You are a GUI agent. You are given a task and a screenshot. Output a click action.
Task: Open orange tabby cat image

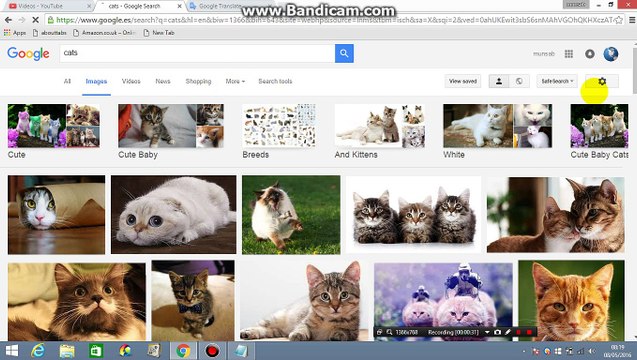tap(572, 301)
